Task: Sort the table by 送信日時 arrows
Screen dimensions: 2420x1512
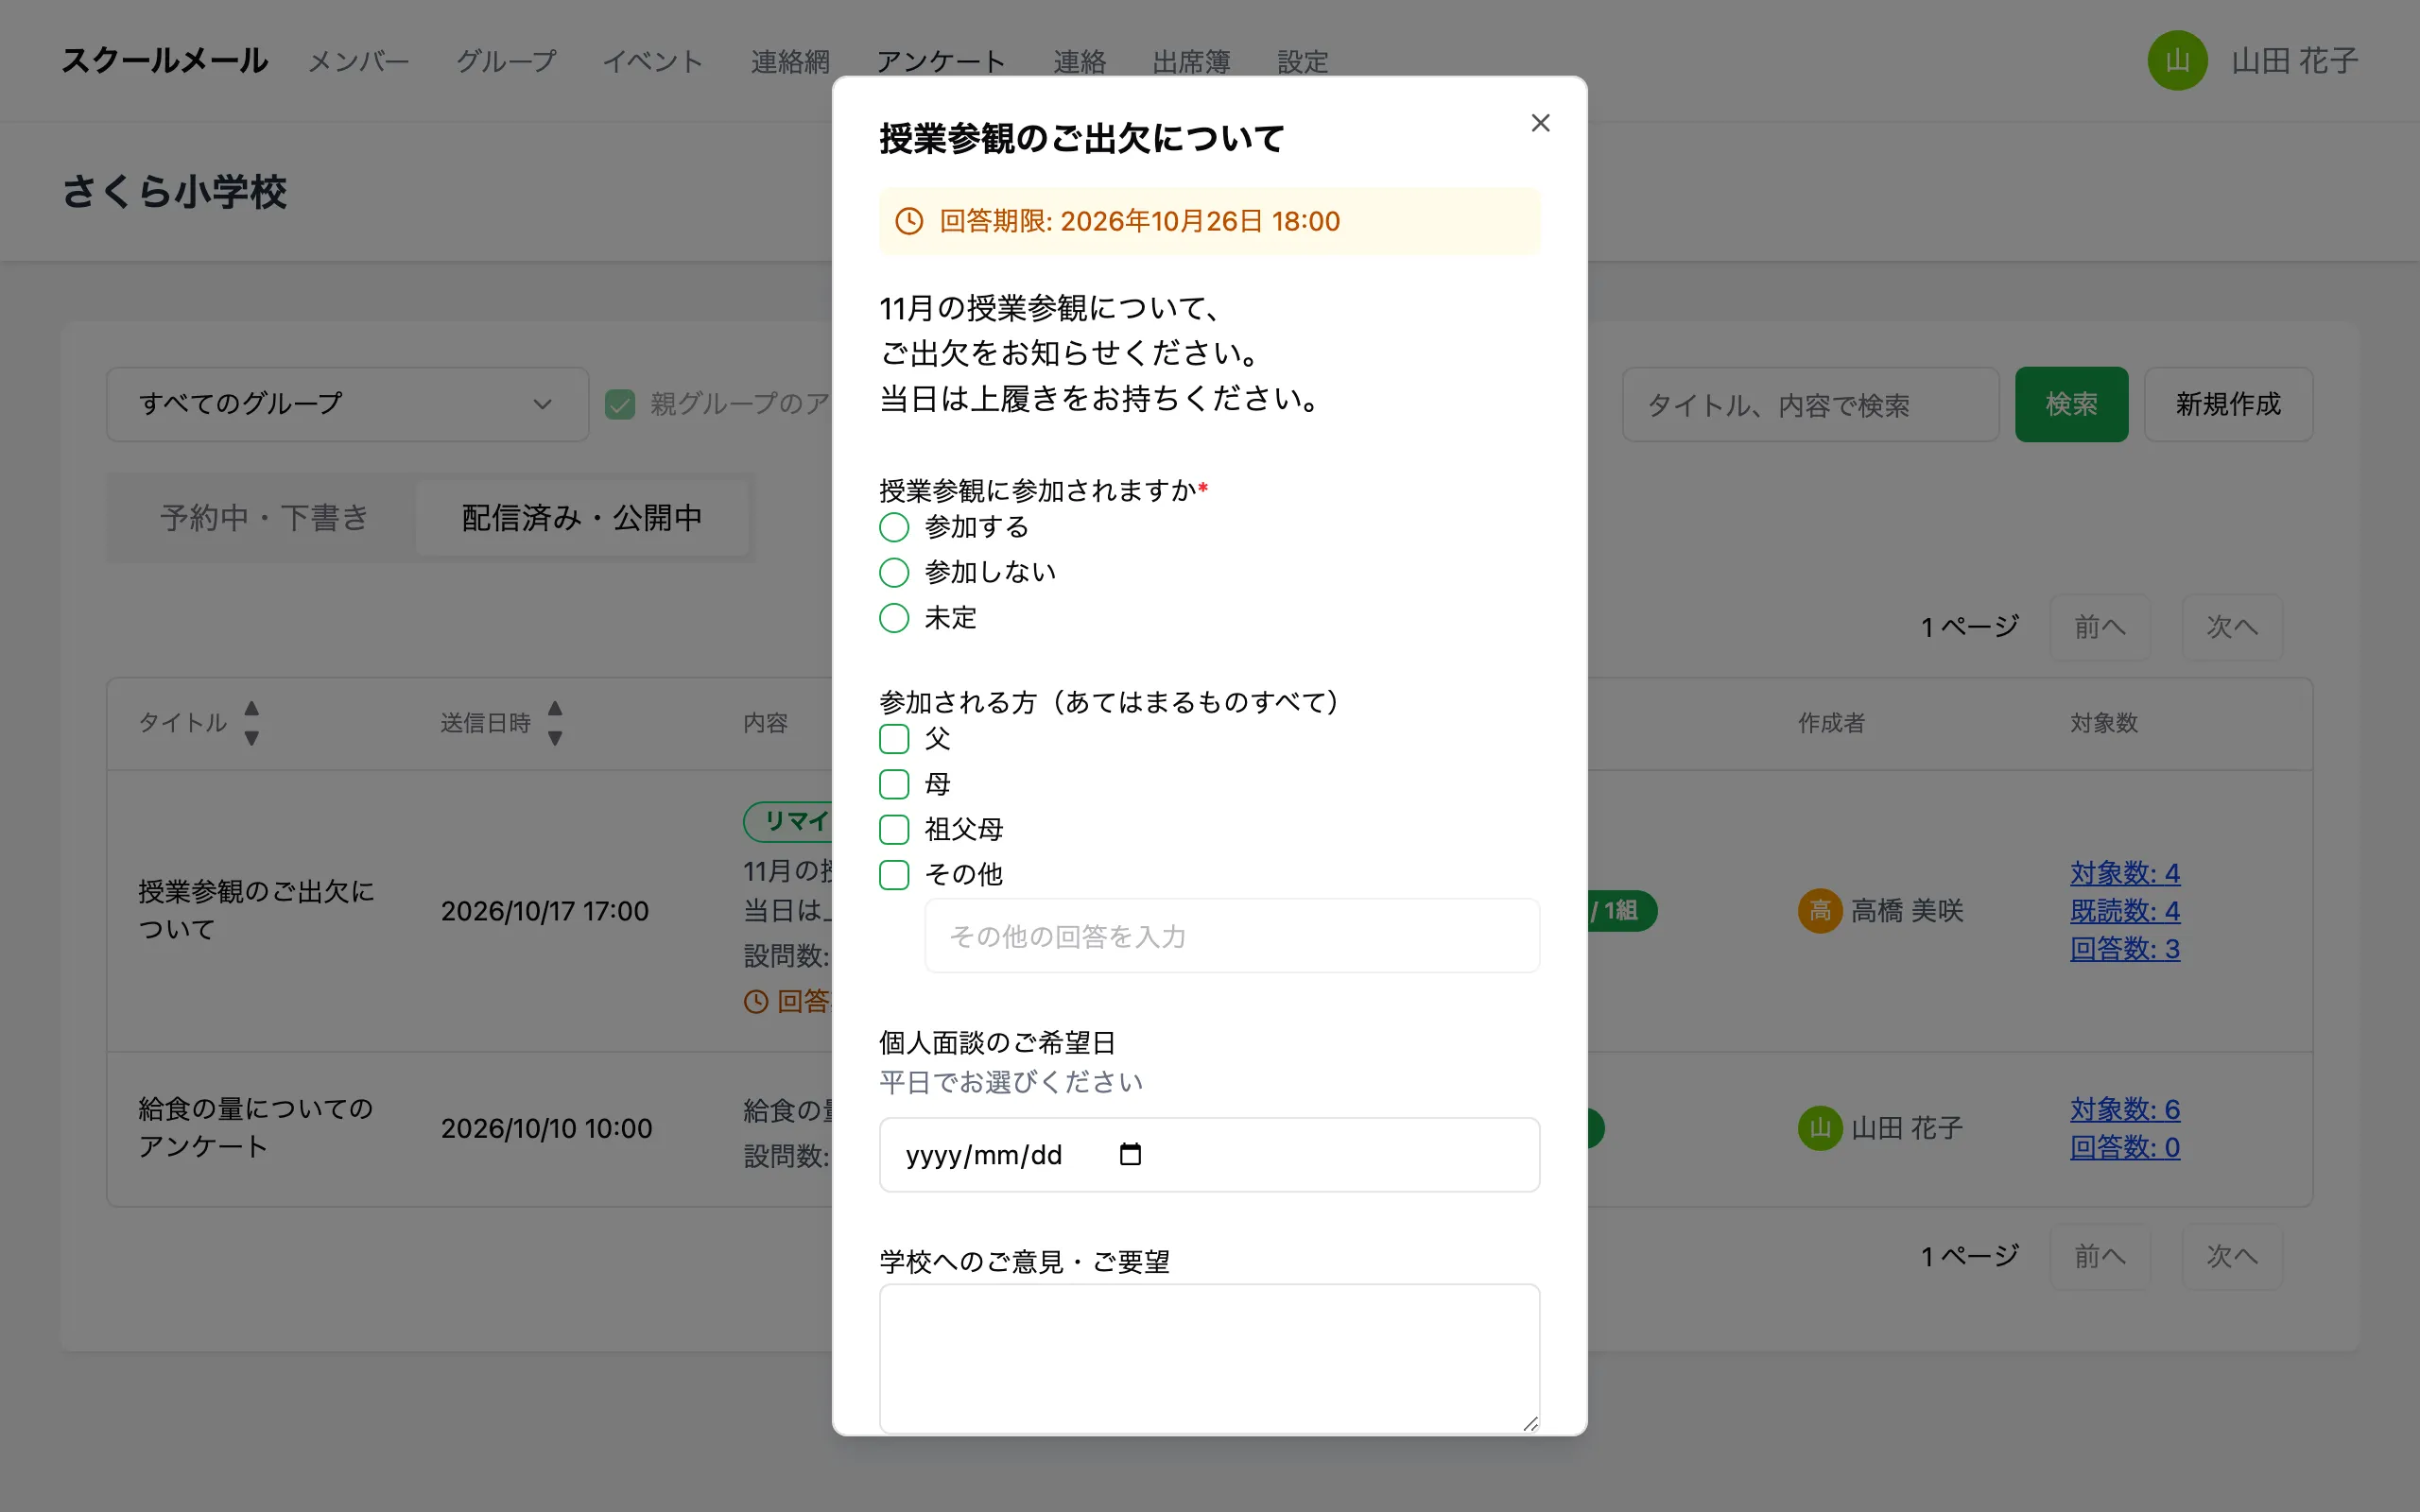Action: pyautogui.click(x=555, y=722)
